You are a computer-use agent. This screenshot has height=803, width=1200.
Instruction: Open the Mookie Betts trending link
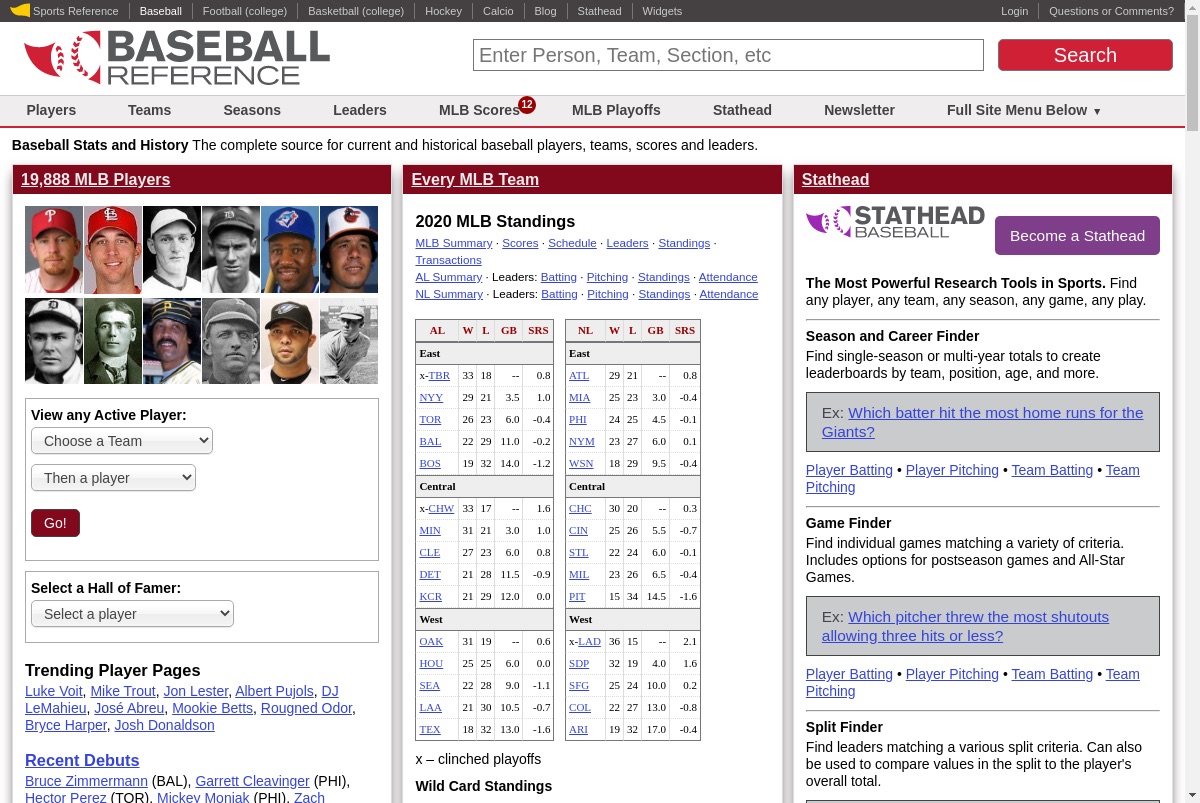[x=213, y=708]
